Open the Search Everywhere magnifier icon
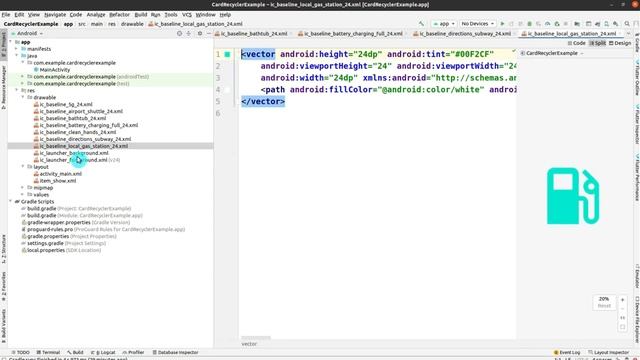The image size is (640, 360). point(627,24)
